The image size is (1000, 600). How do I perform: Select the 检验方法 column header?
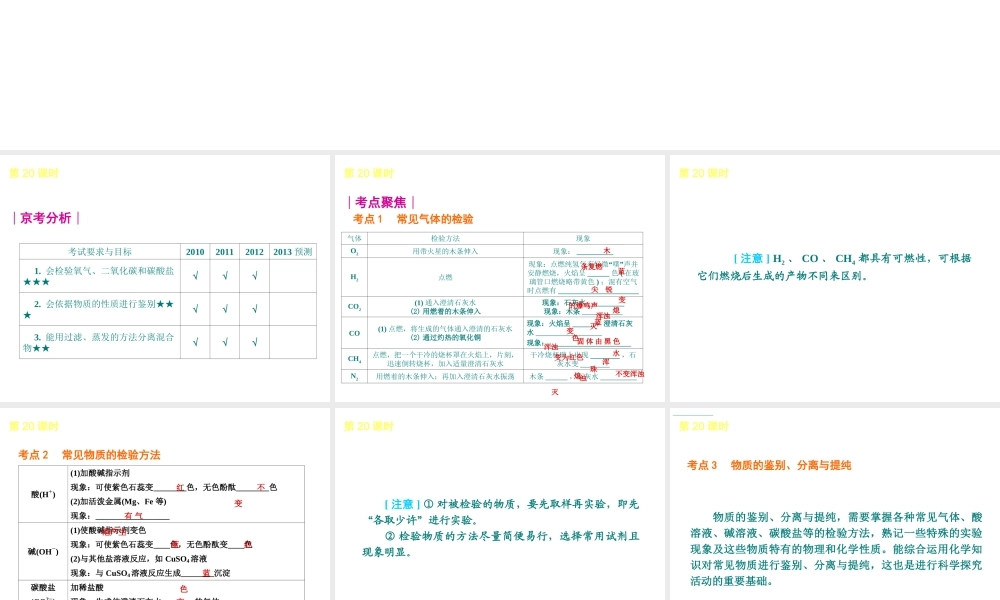click(x=445, y=238)
